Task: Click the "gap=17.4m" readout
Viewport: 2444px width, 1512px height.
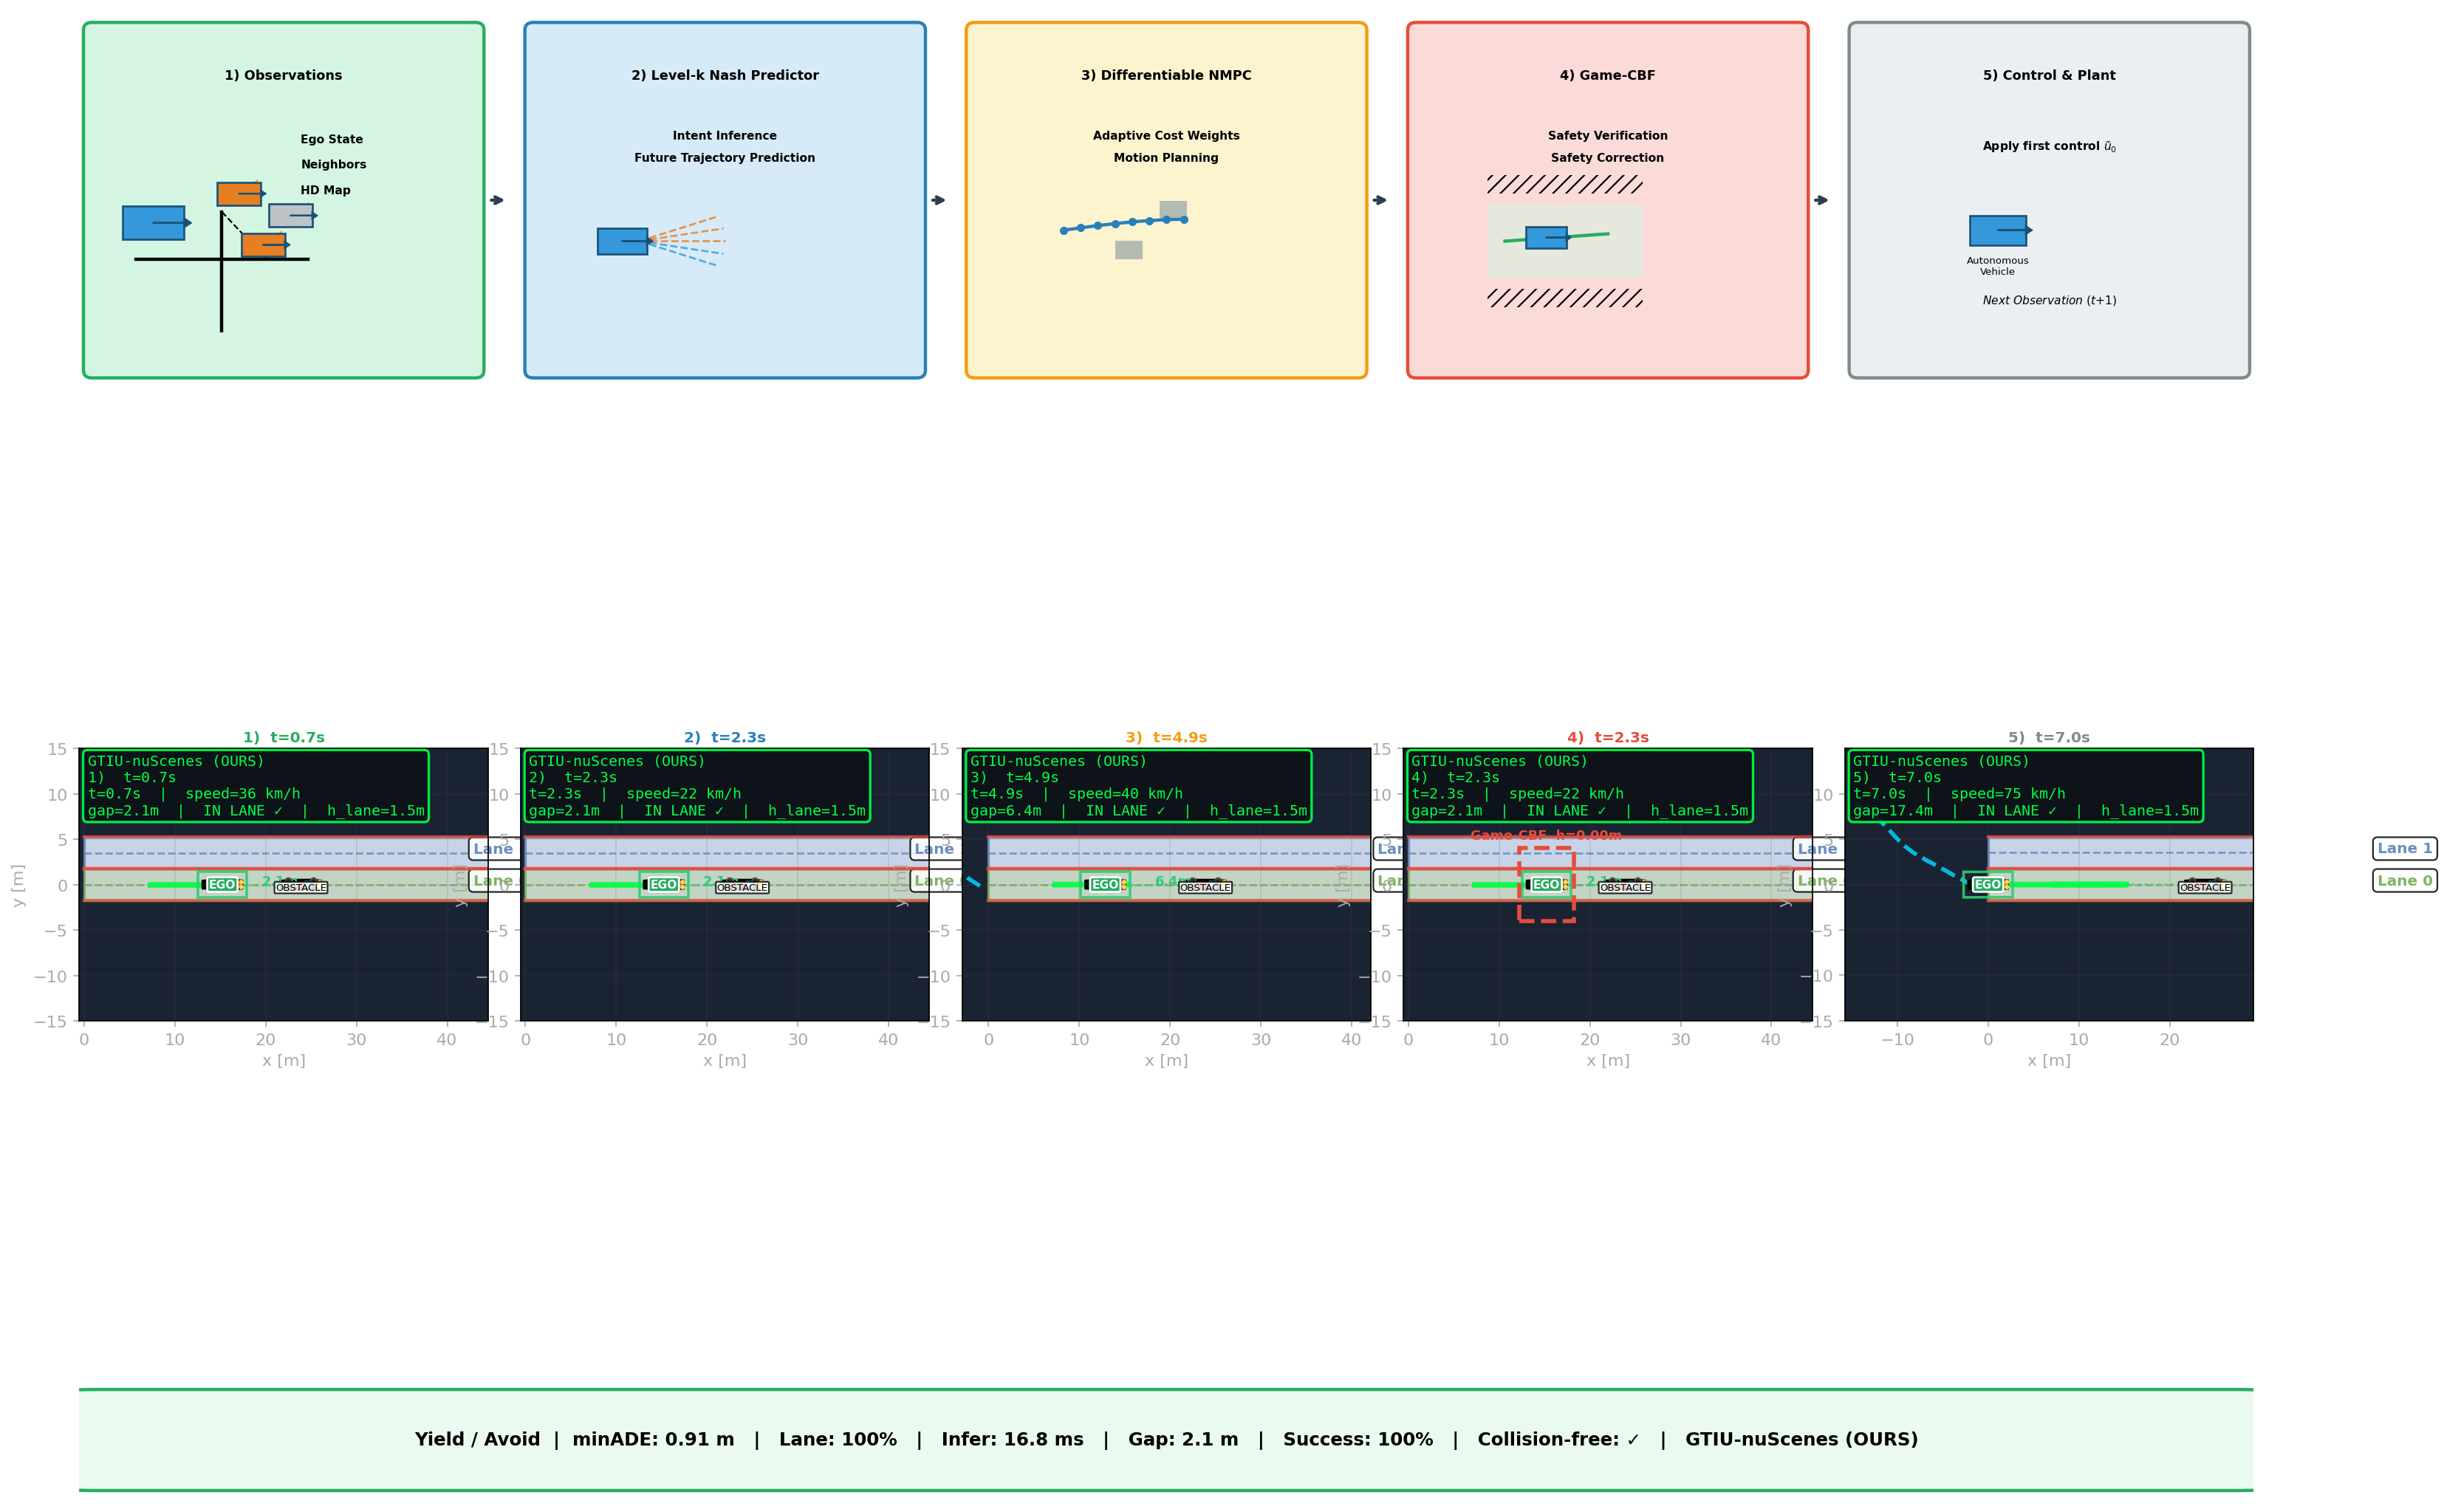Action: pyautogui.click(x=1893, y=811)
